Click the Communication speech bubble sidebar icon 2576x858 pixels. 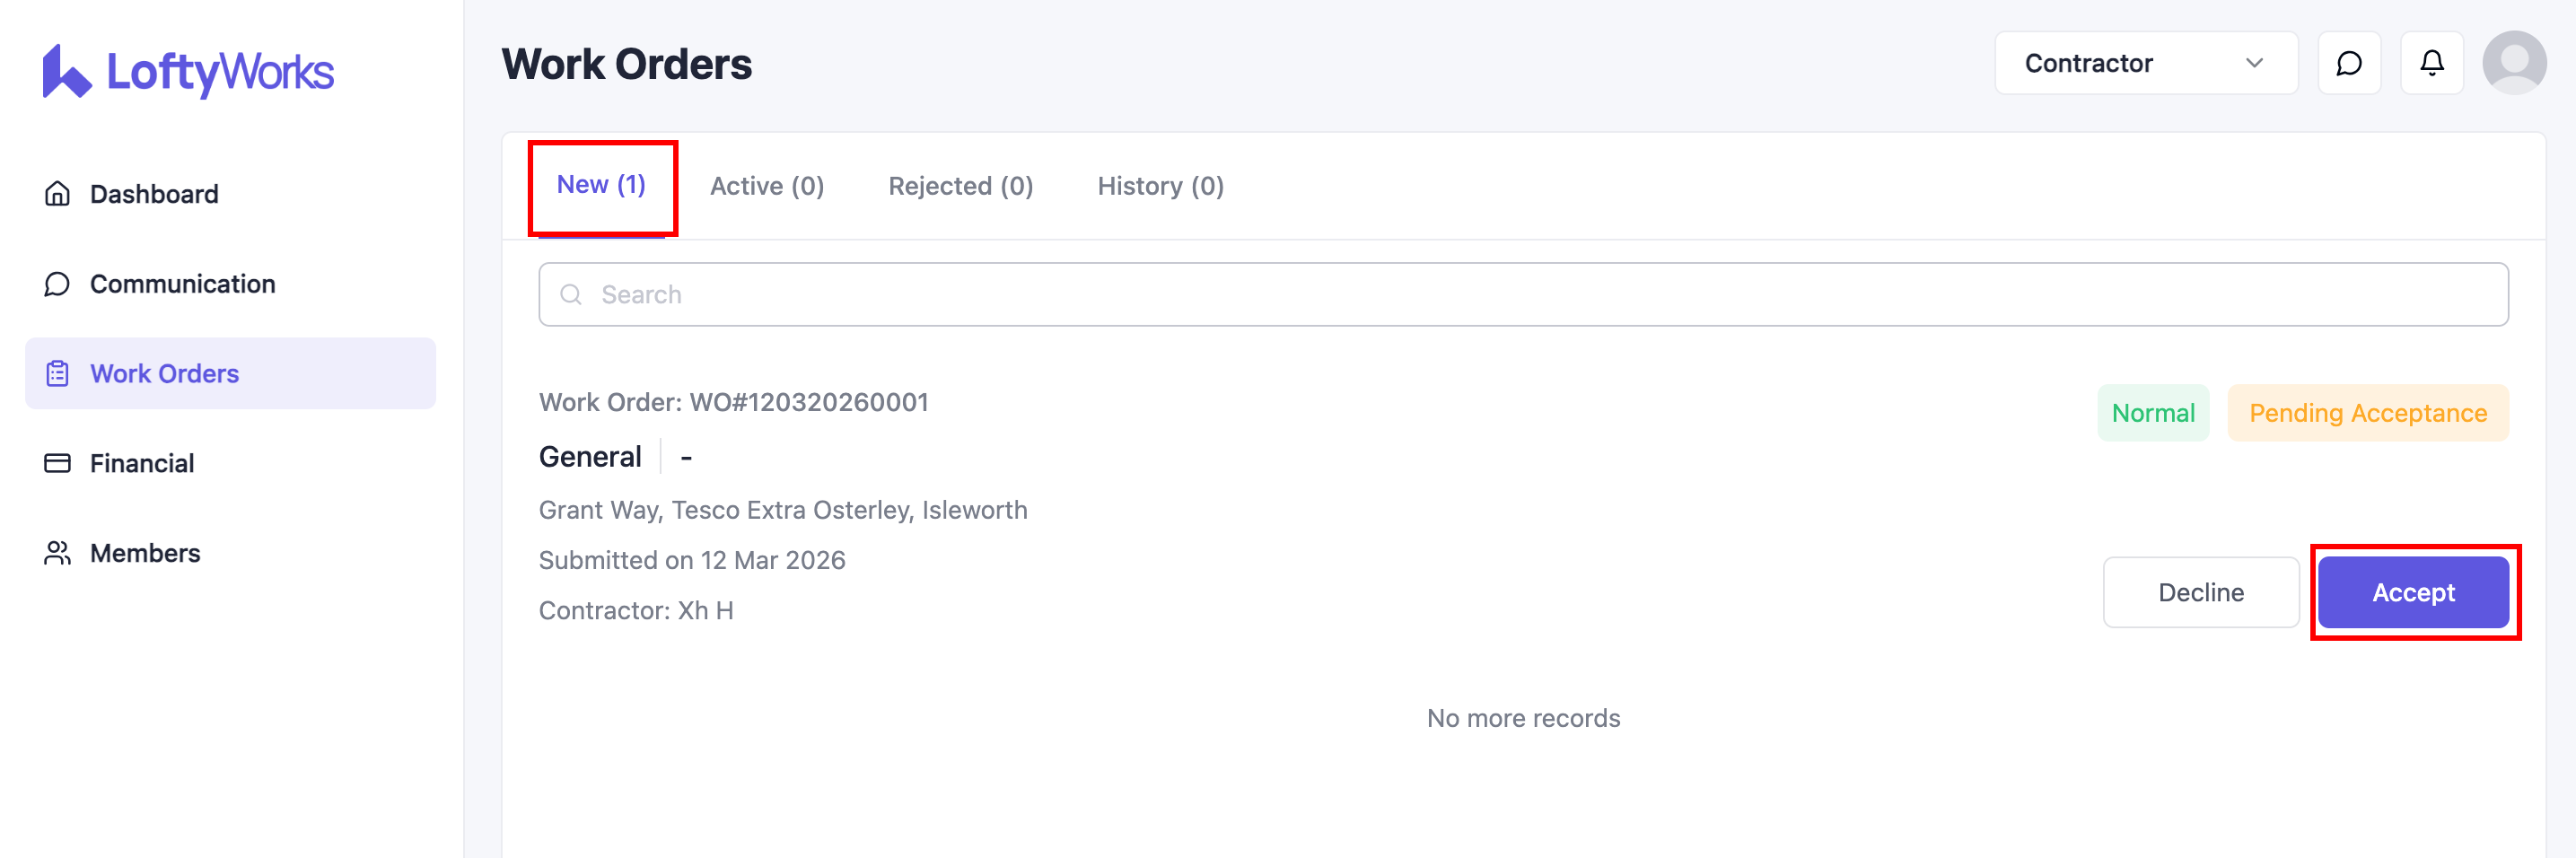[58, 284]
